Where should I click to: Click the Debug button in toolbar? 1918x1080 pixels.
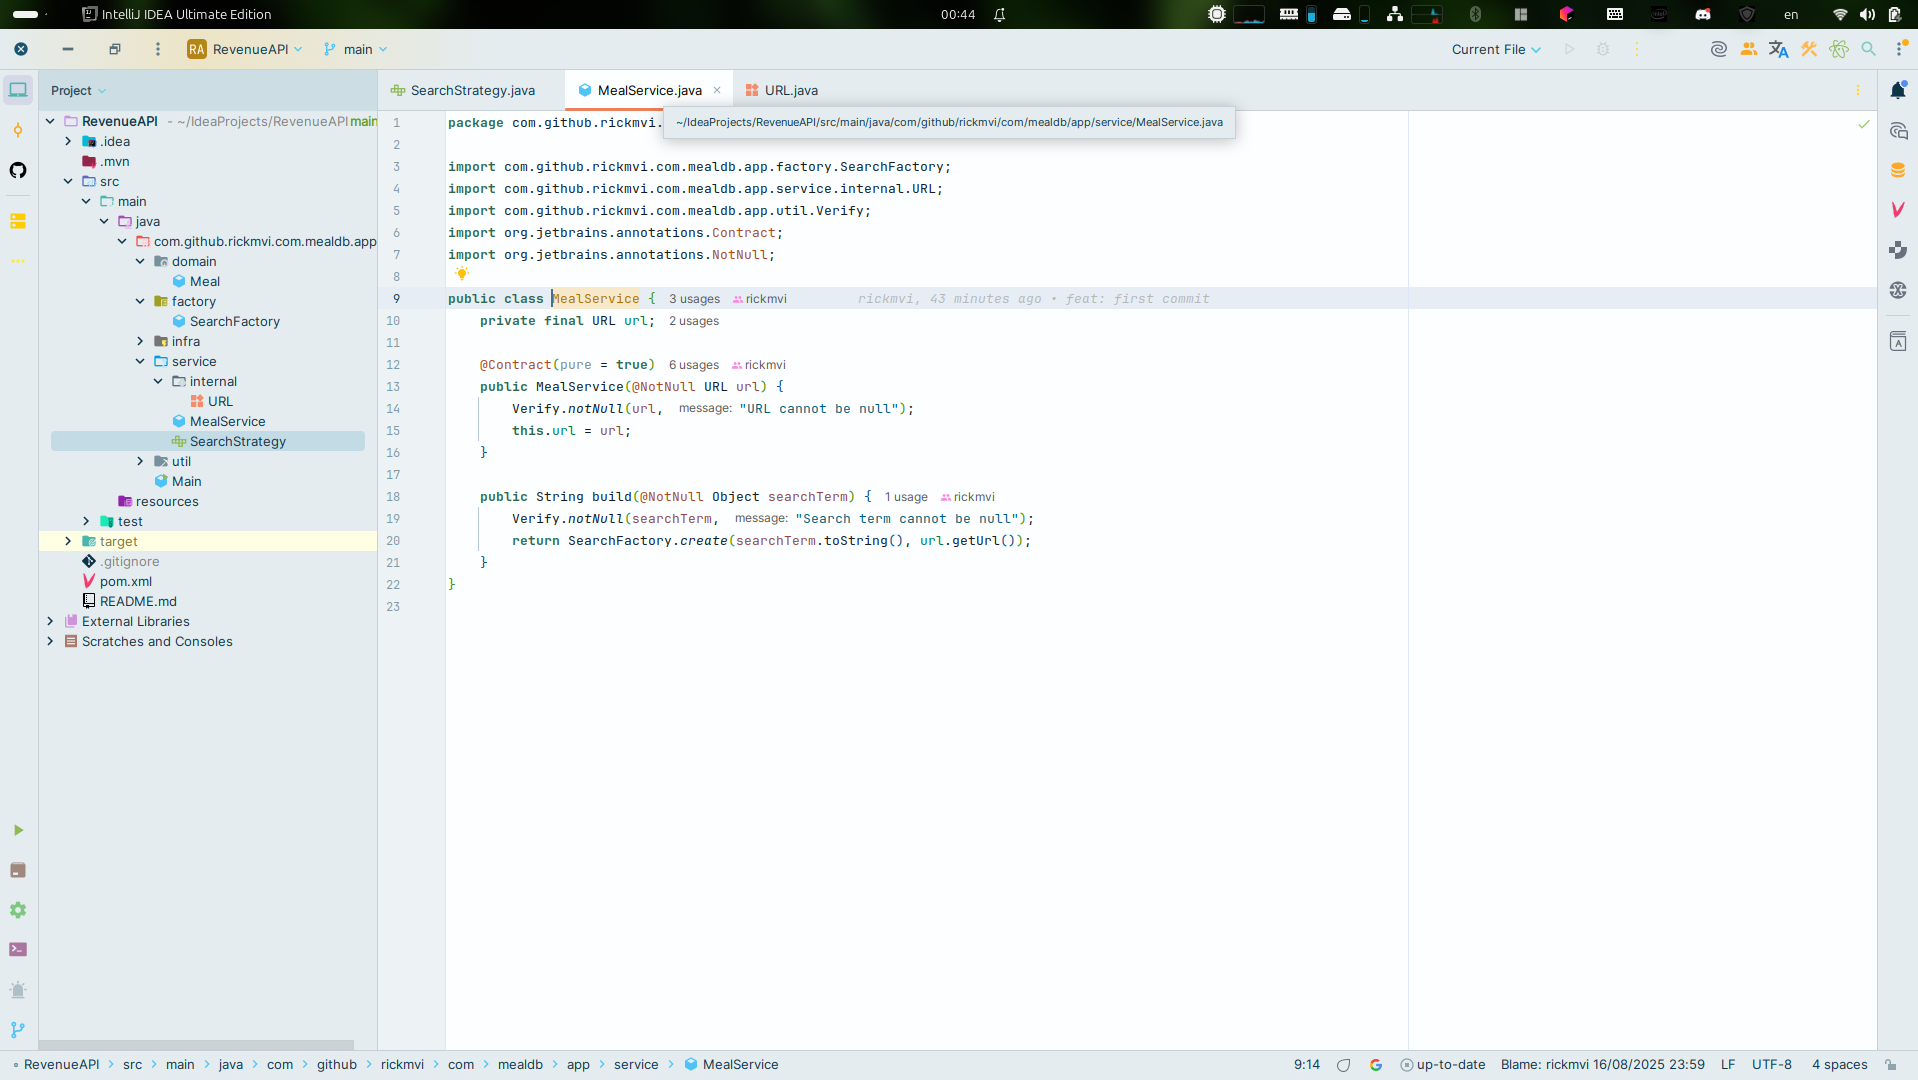pos(1603,49)
